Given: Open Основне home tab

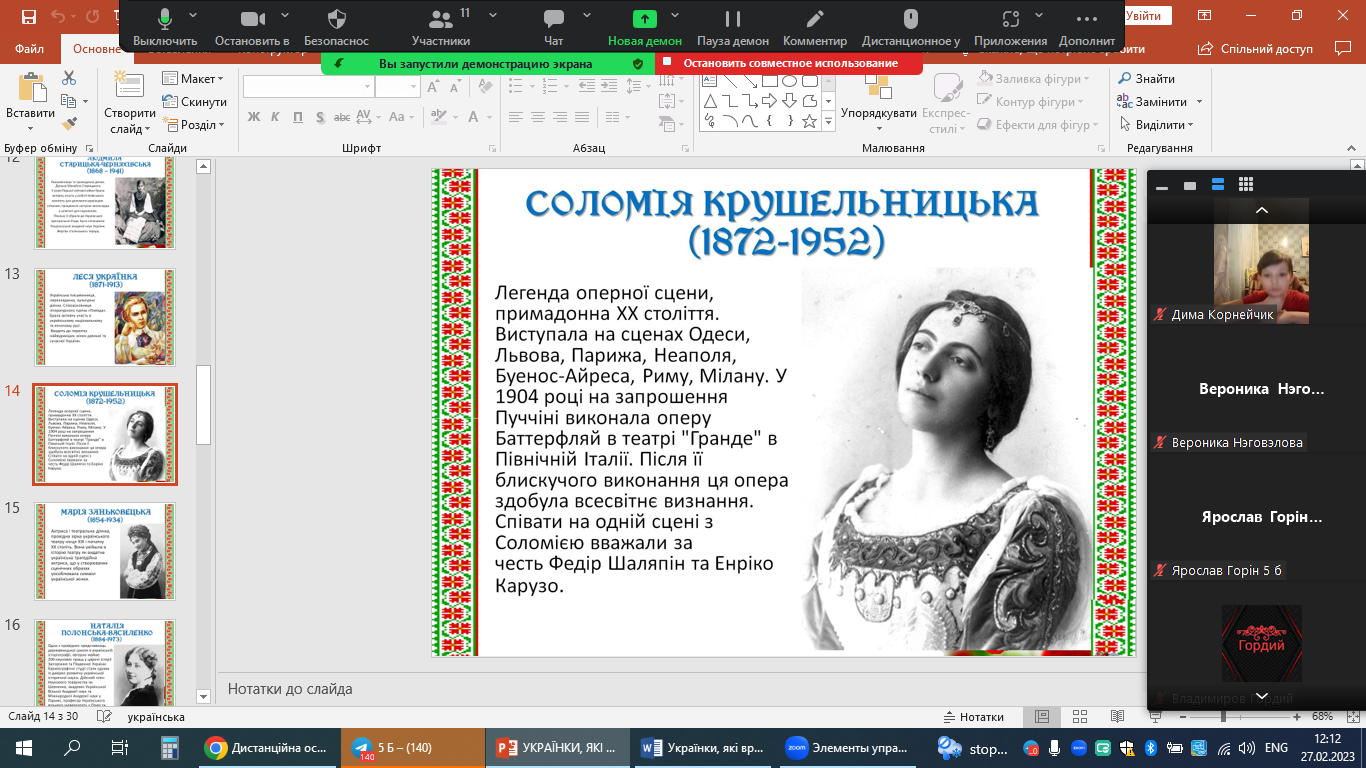Looking at the screenshot, I should click(x=97, y=48).
